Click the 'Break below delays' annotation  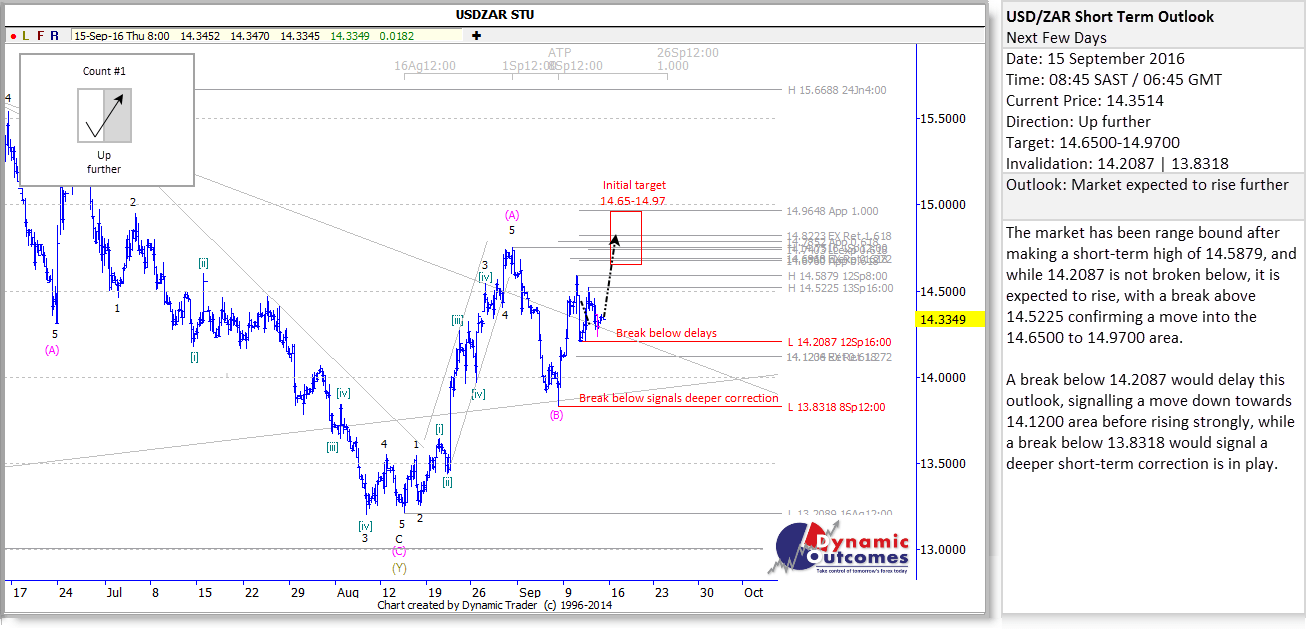click(666, 333)
